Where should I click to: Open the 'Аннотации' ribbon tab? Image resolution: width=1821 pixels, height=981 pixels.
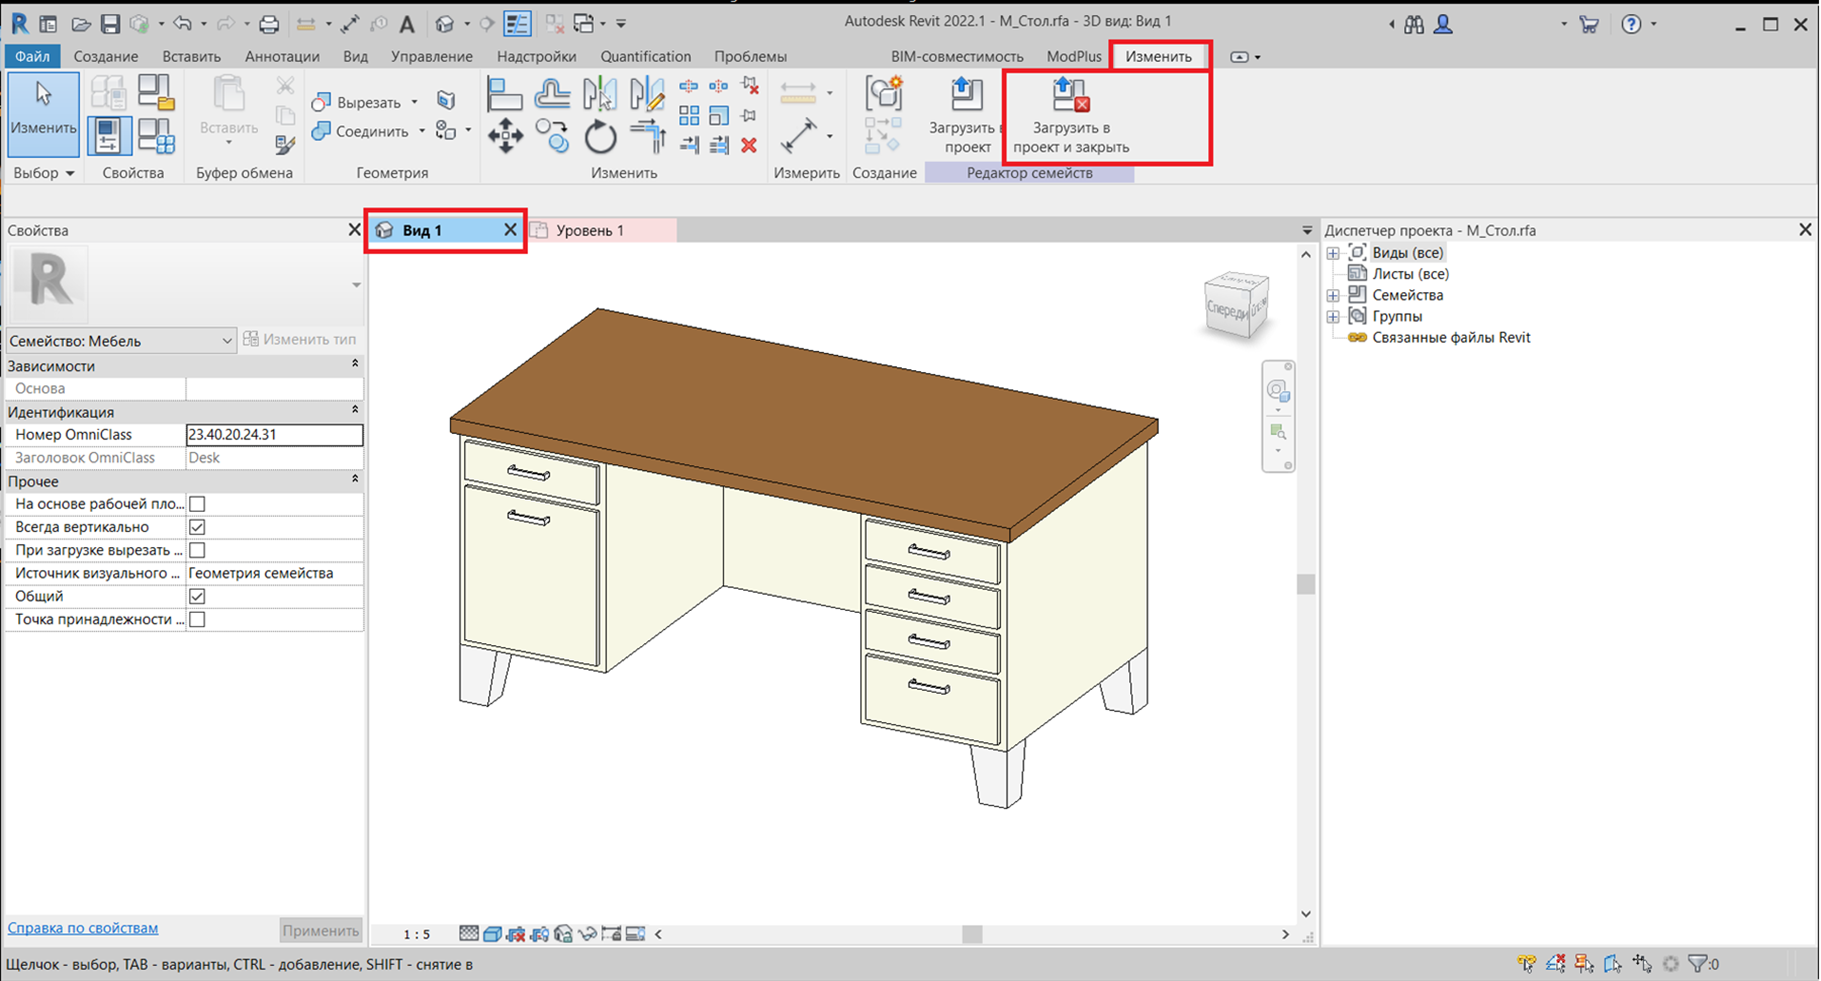282,57
